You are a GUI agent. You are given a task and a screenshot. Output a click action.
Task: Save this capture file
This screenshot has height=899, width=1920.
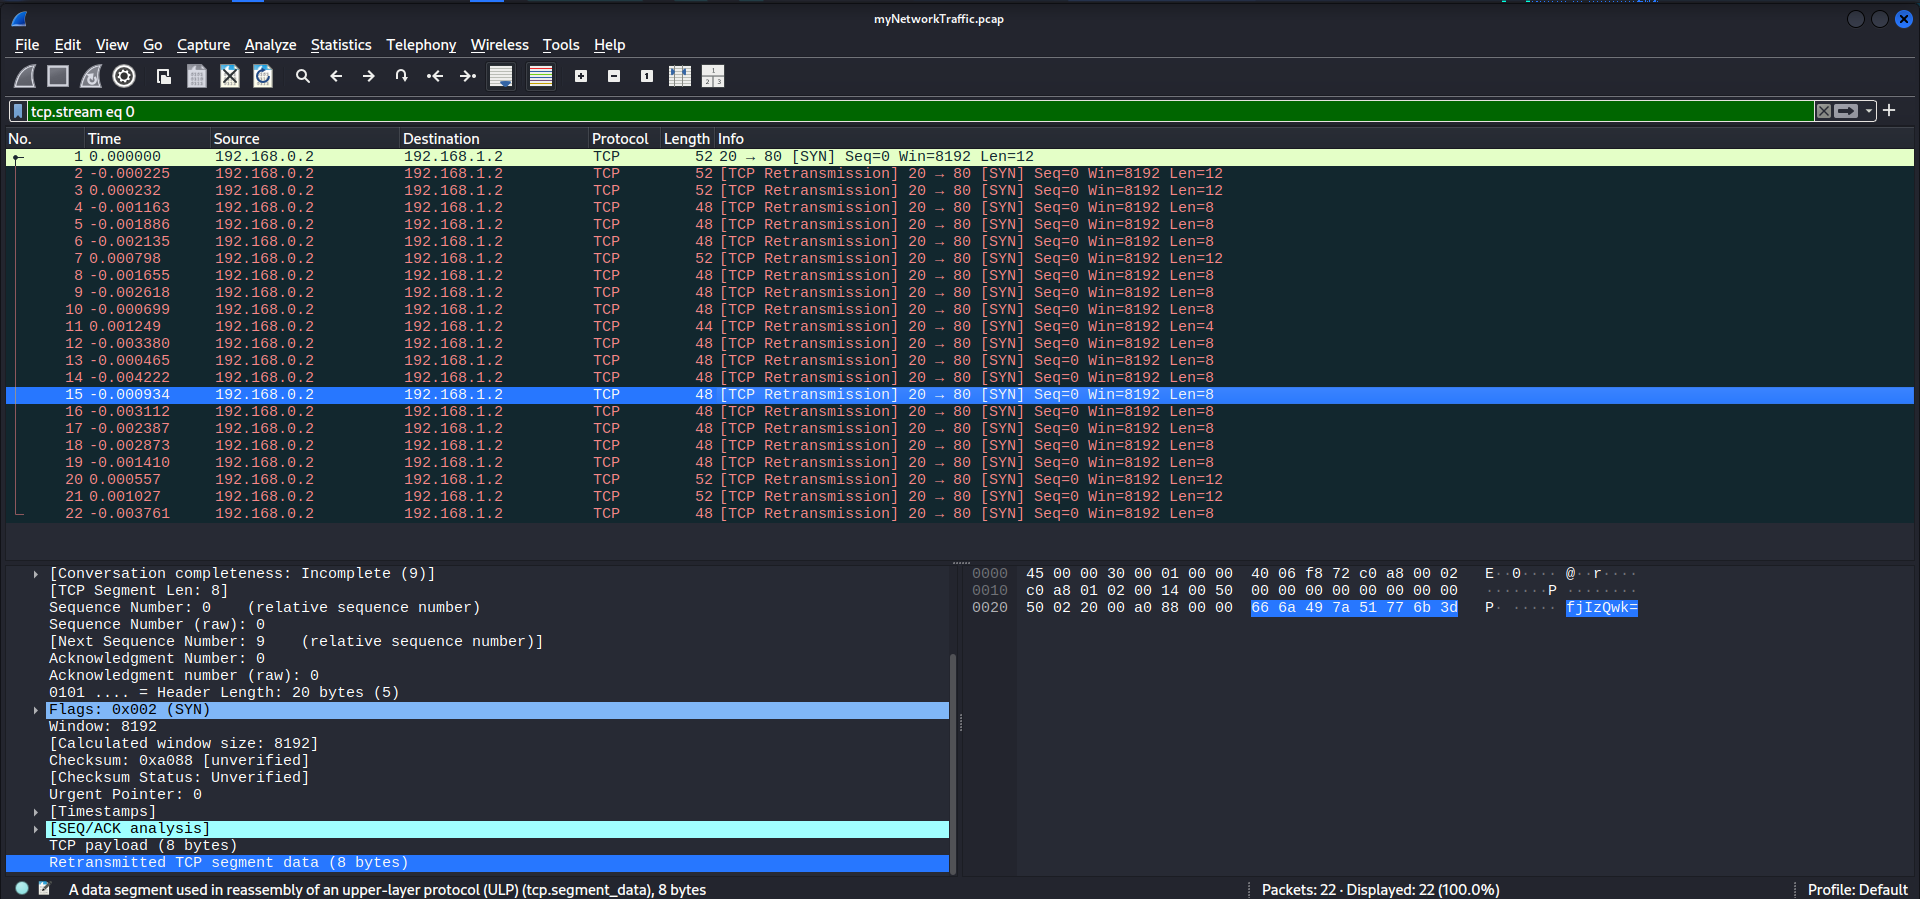197,76
